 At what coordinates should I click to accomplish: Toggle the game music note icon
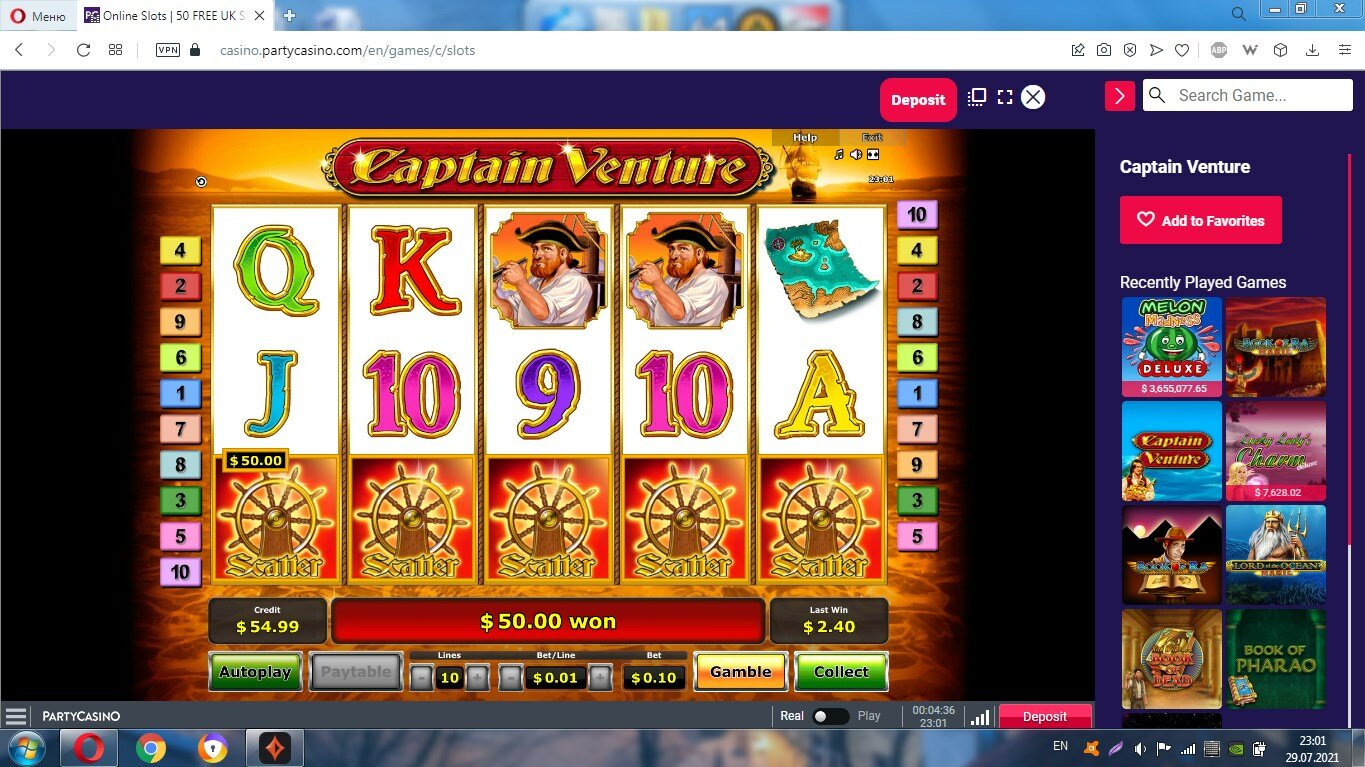point(839,154)
